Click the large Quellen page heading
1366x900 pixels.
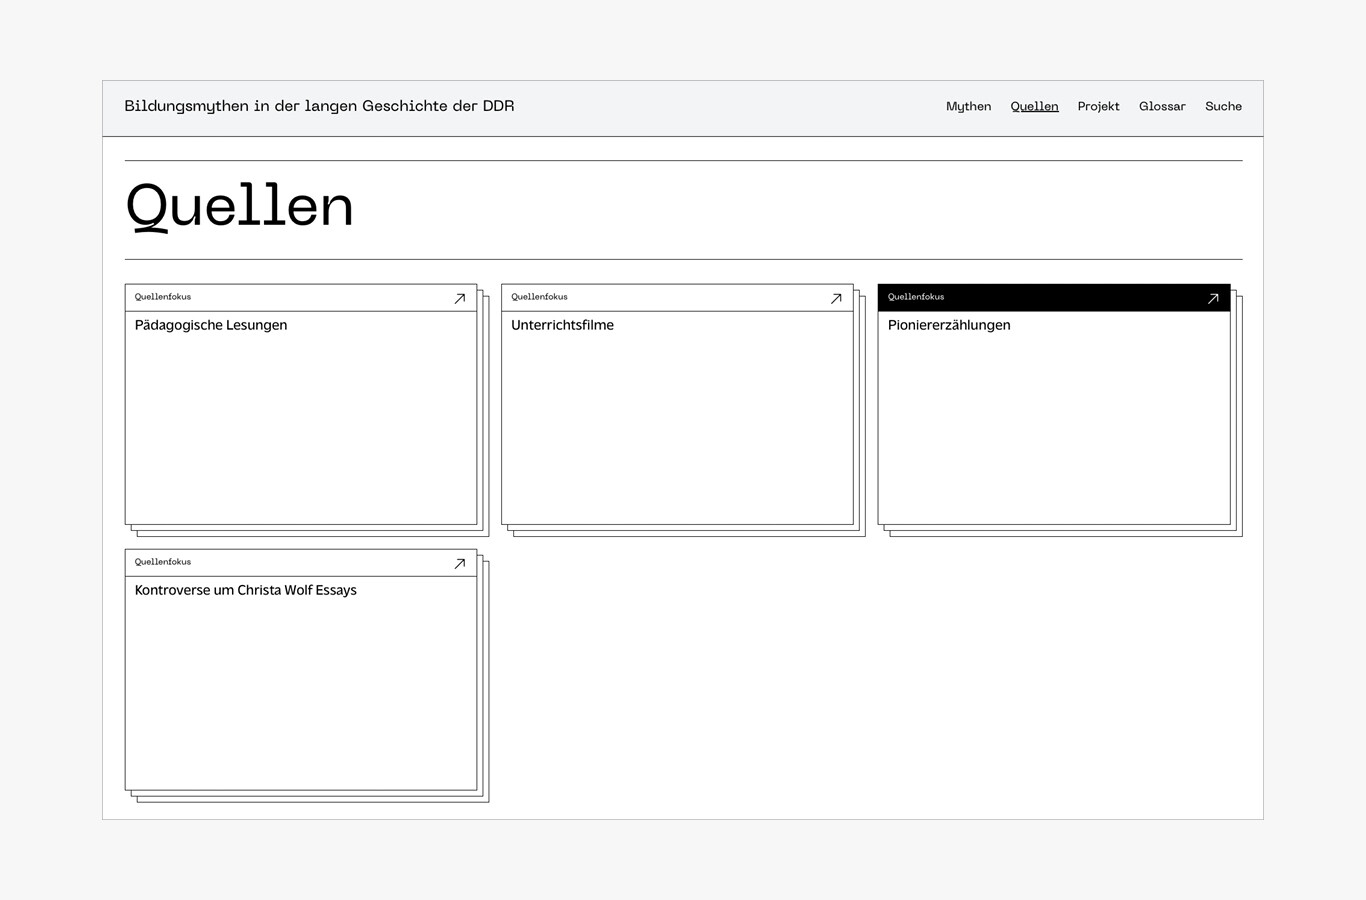pos(240,207)
